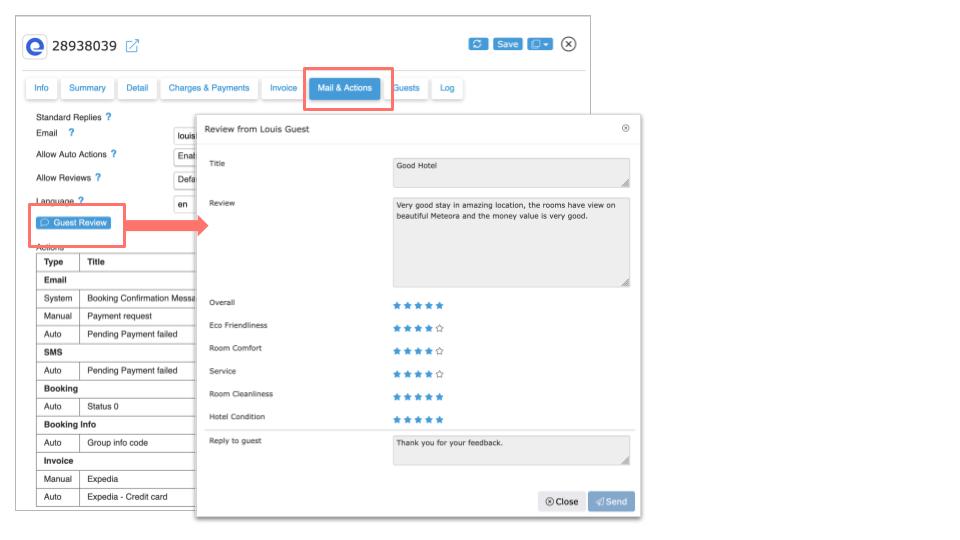Open the Guests tab
The height and width of the screenshot is (540, 960).
pyautogui.click(x=407, y=88)
